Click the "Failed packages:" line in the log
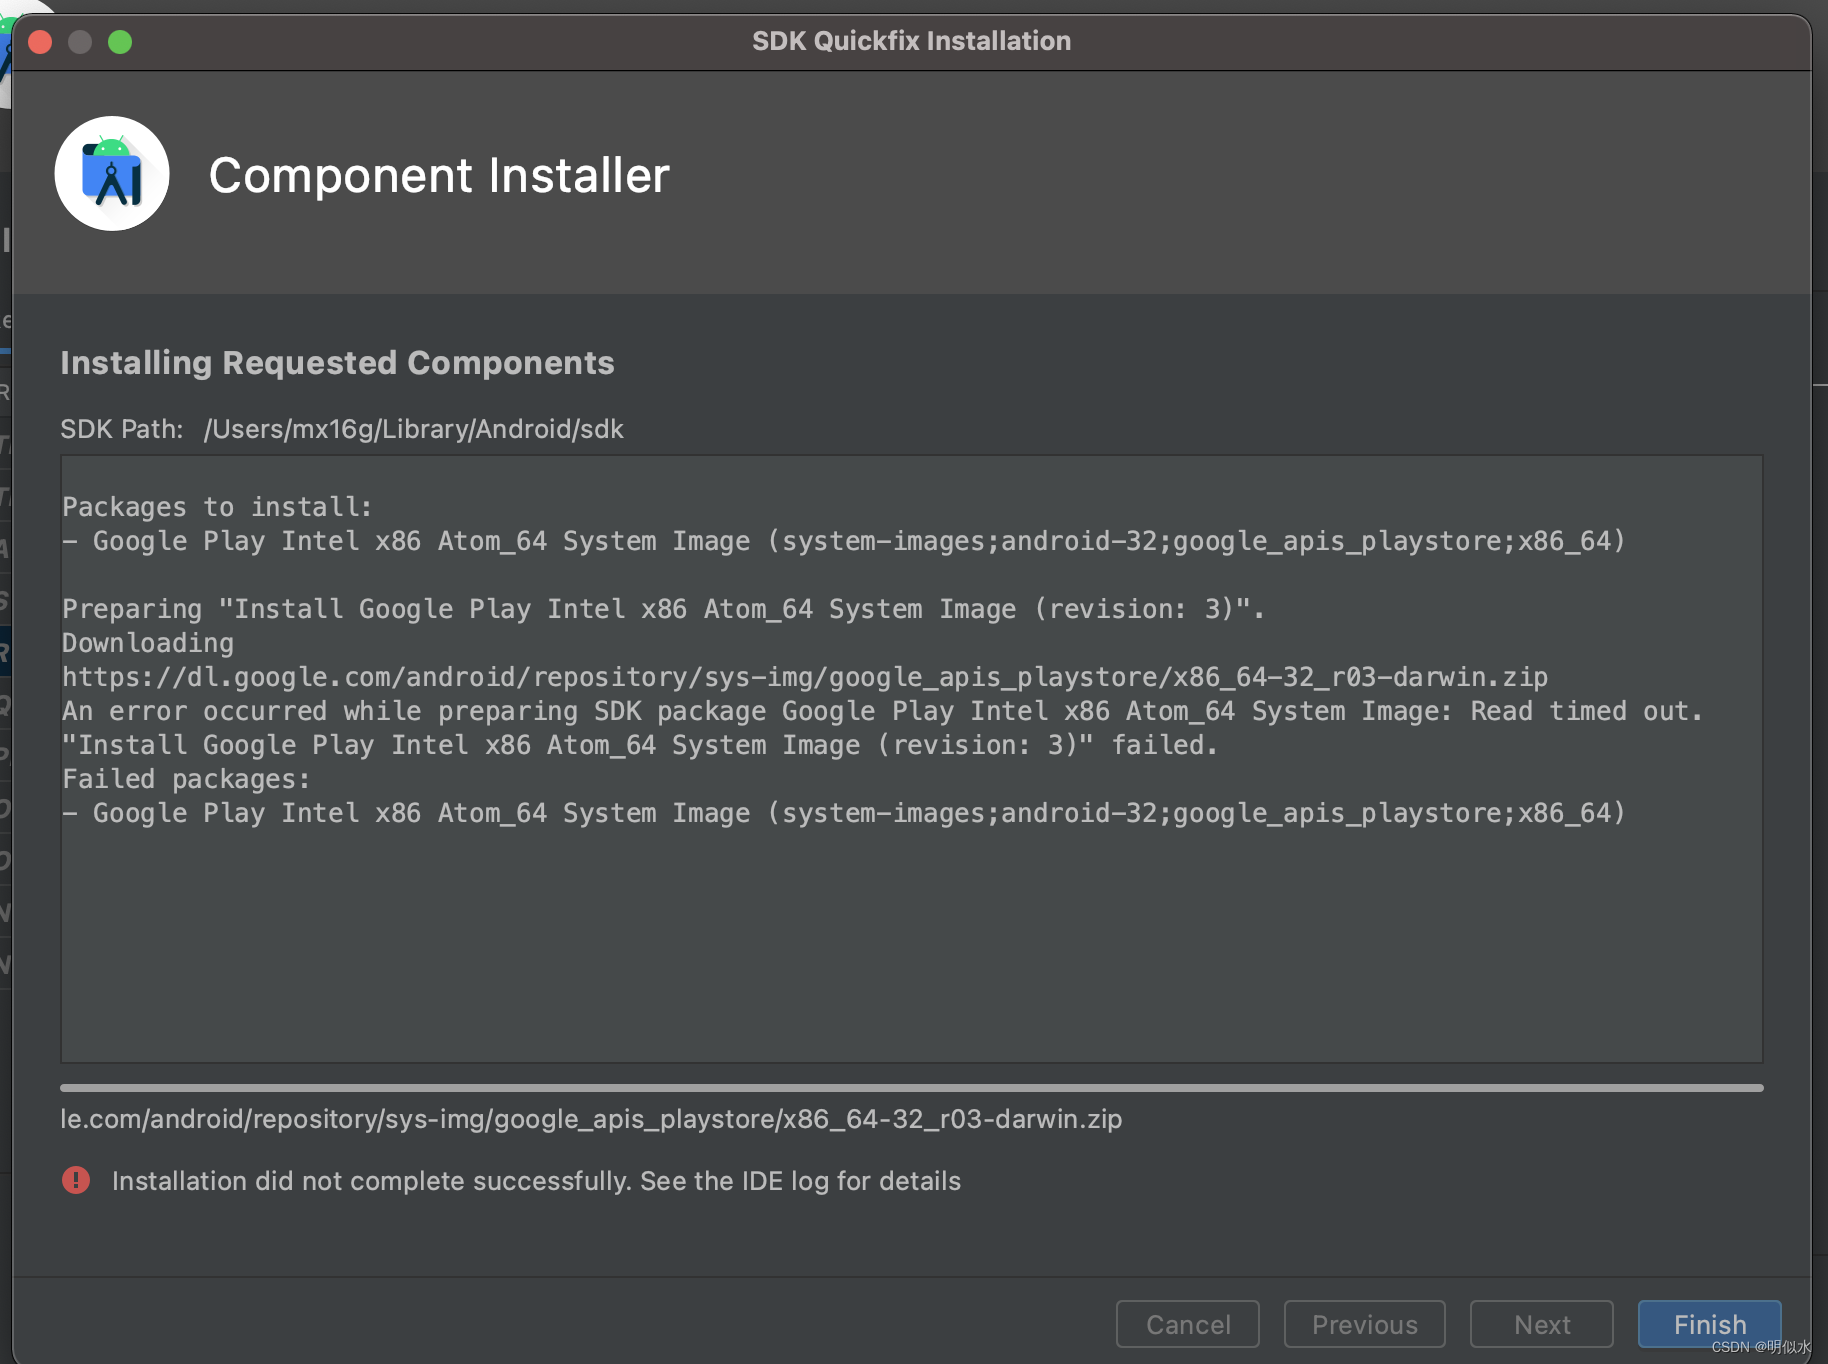Screen dimensions: 1828x1364 [x=186, y=779]
